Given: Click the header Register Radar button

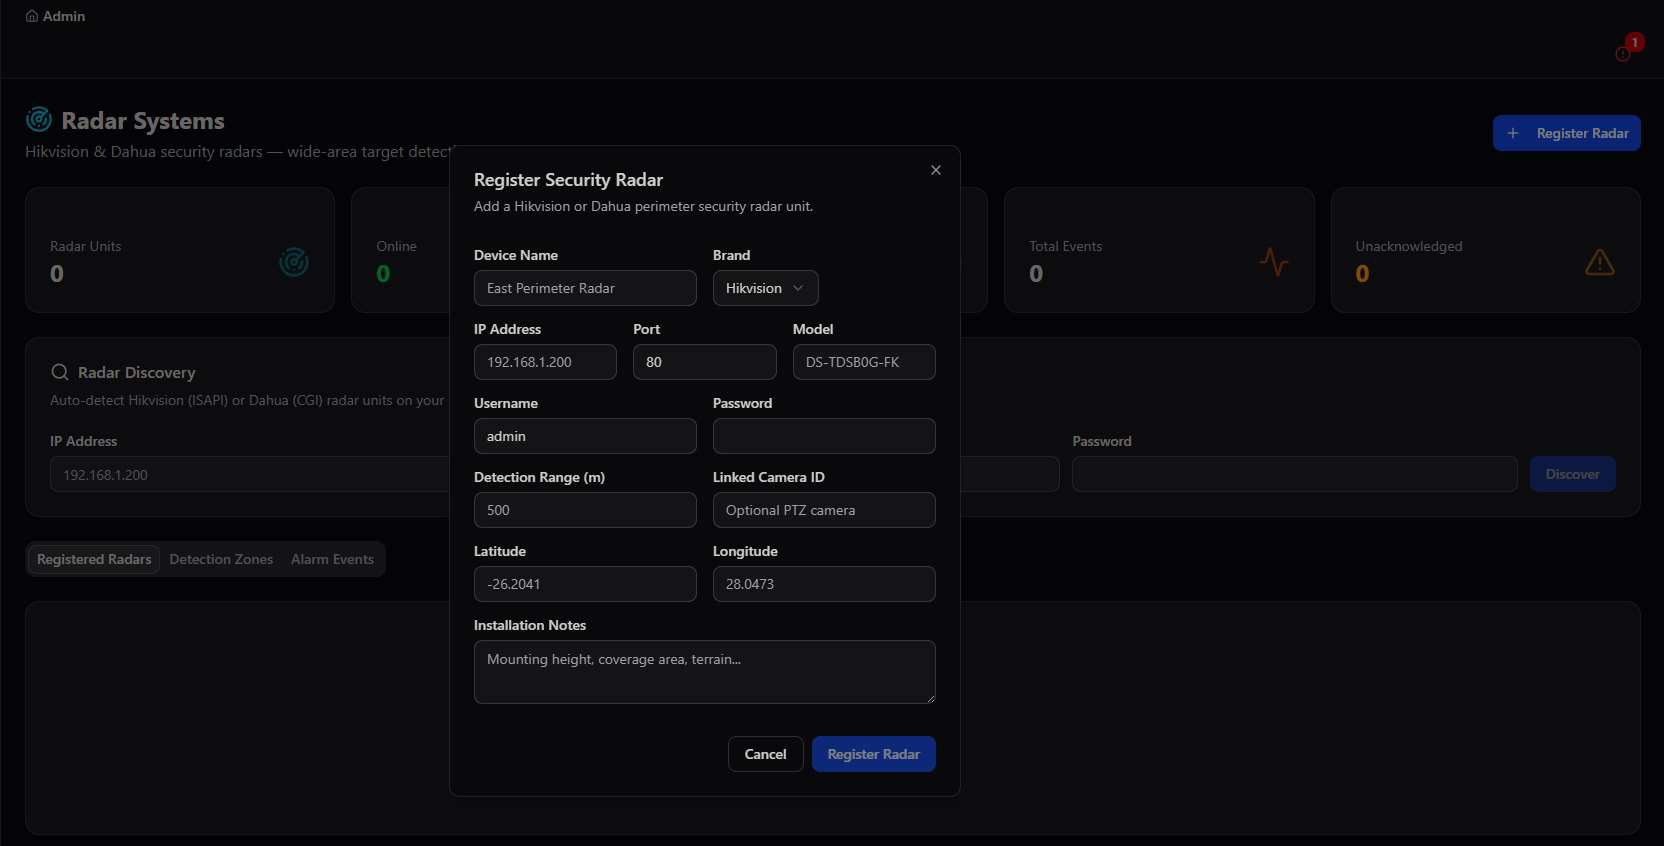Looking at the screenshot, I should tap(1566, 133).
